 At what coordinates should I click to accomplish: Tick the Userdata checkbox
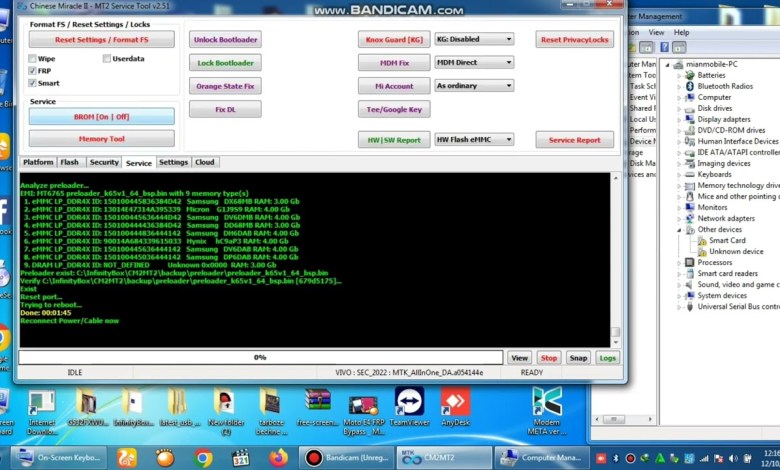pyautogui.click(x=106, y=59)
